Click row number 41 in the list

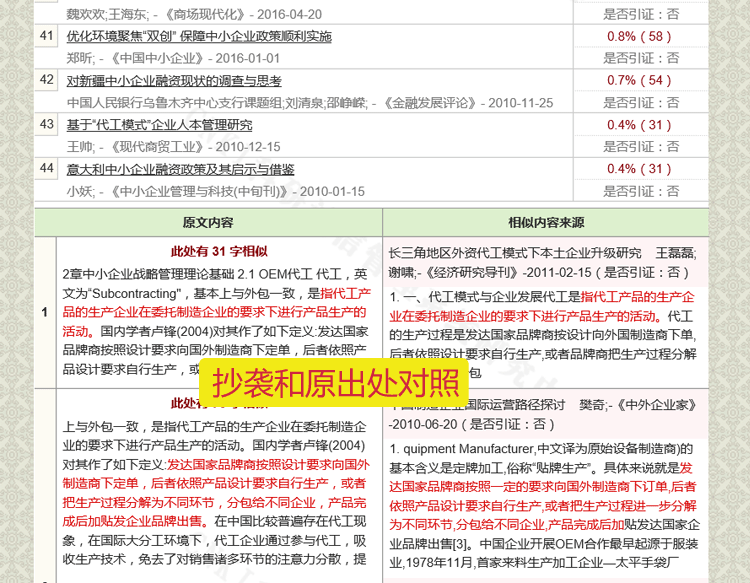(47, 37)
